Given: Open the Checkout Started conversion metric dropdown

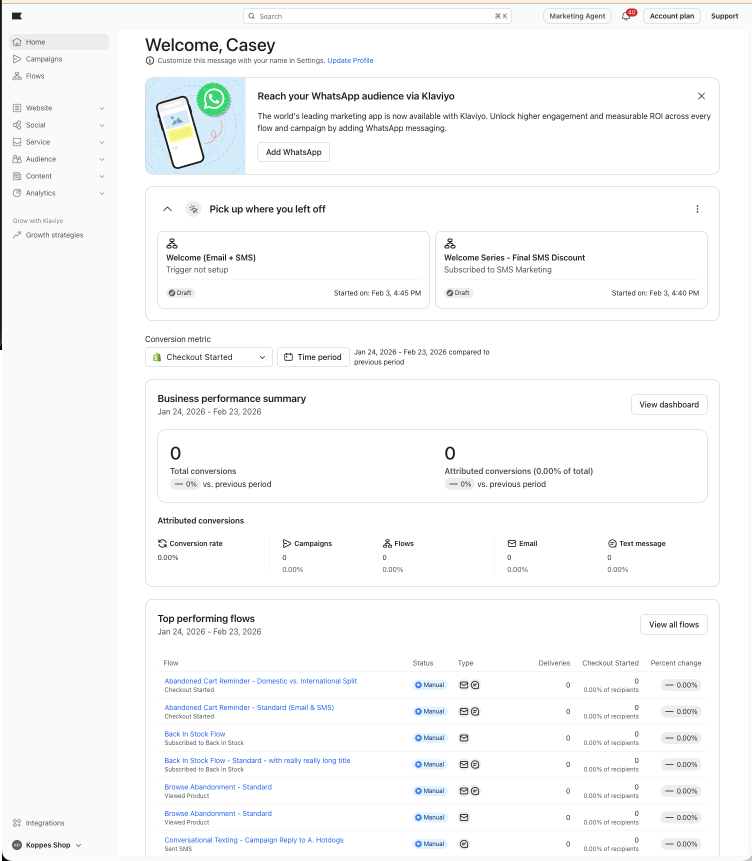Looking at the screenshot, I should pyautogui.click(x=208, y=356).
